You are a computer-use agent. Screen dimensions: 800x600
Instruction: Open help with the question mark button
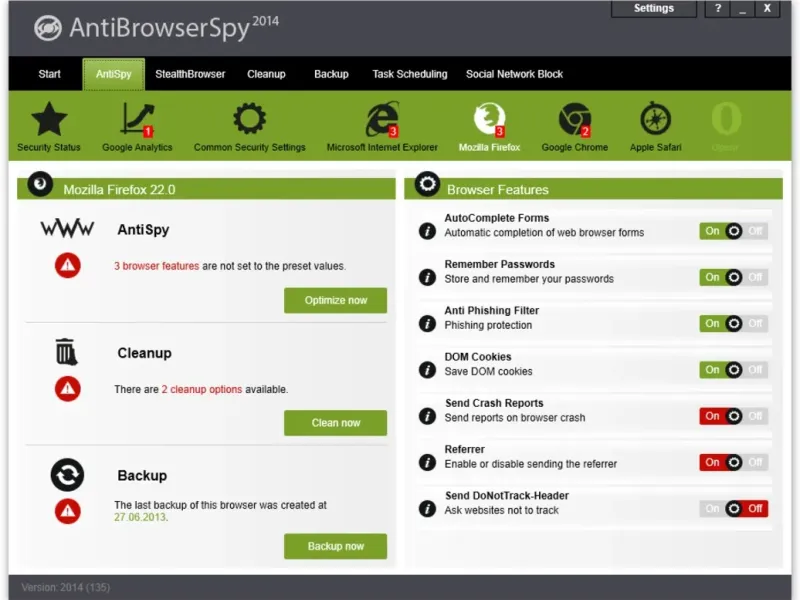(x=717, y=8)
